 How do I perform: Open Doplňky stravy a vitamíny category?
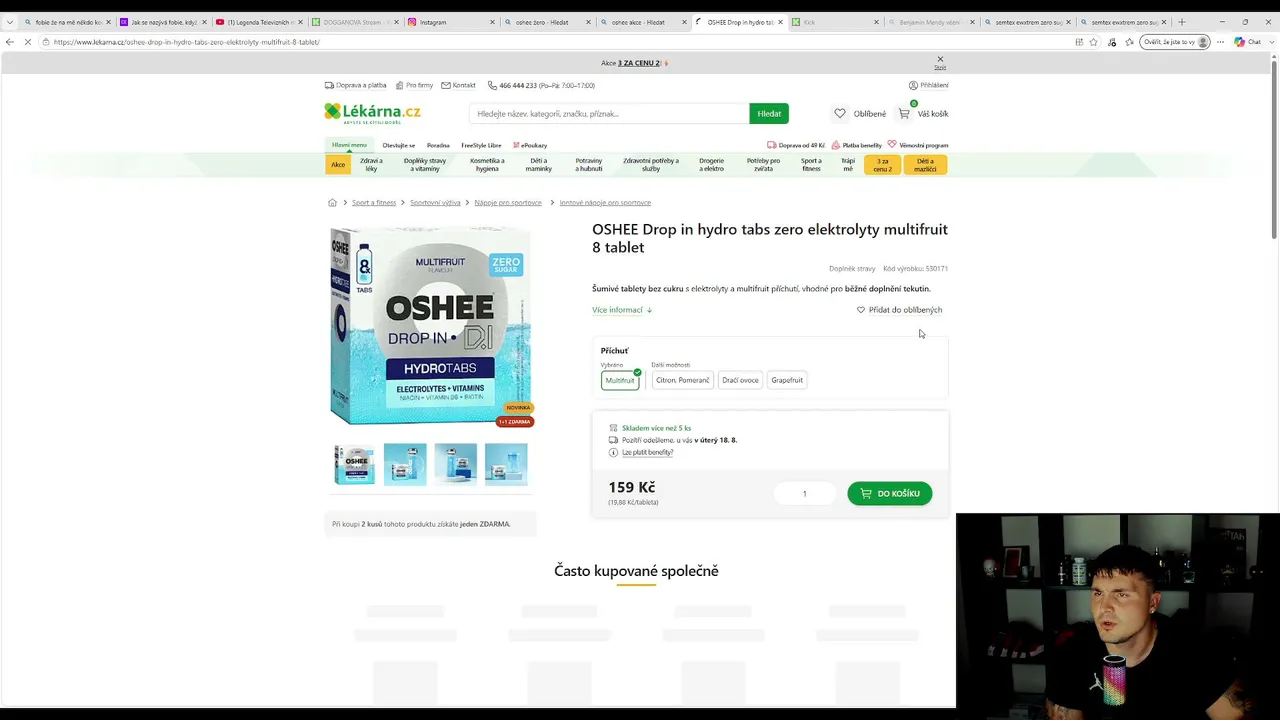pyautogui.click(x=425, y=165)
